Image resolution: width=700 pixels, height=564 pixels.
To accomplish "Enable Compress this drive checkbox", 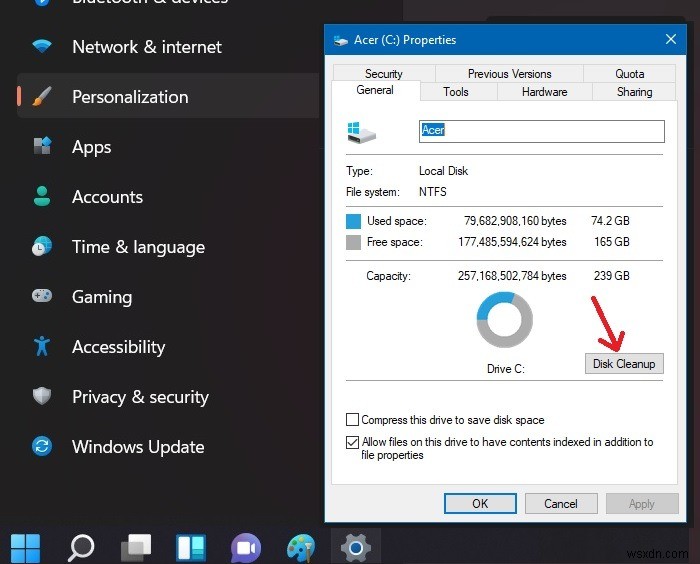I will tap(352, 420).
